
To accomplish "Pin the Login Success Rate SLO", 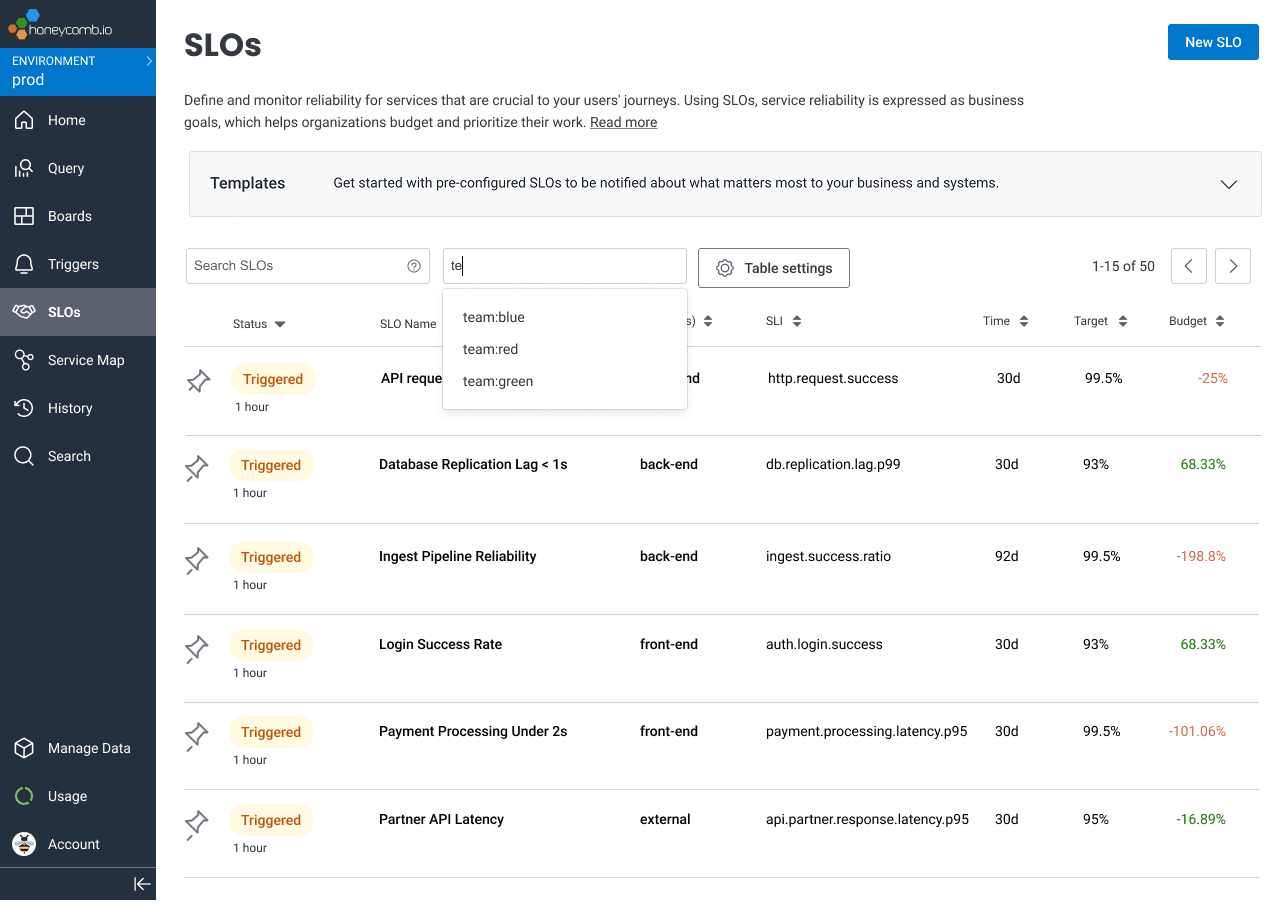I will pos(197,649).
